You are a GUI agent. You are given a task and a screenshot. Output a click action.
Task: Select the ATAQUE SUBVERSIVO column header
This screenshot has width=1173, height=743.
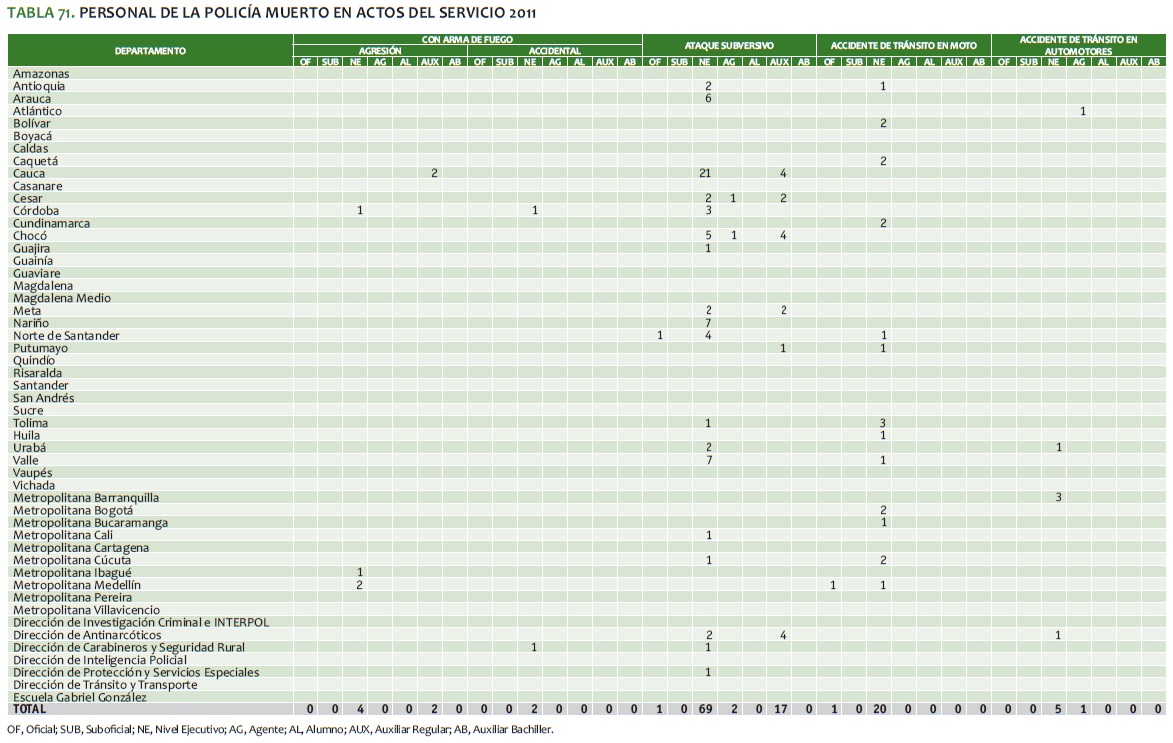pyautogui.click(x=729, y=45)
